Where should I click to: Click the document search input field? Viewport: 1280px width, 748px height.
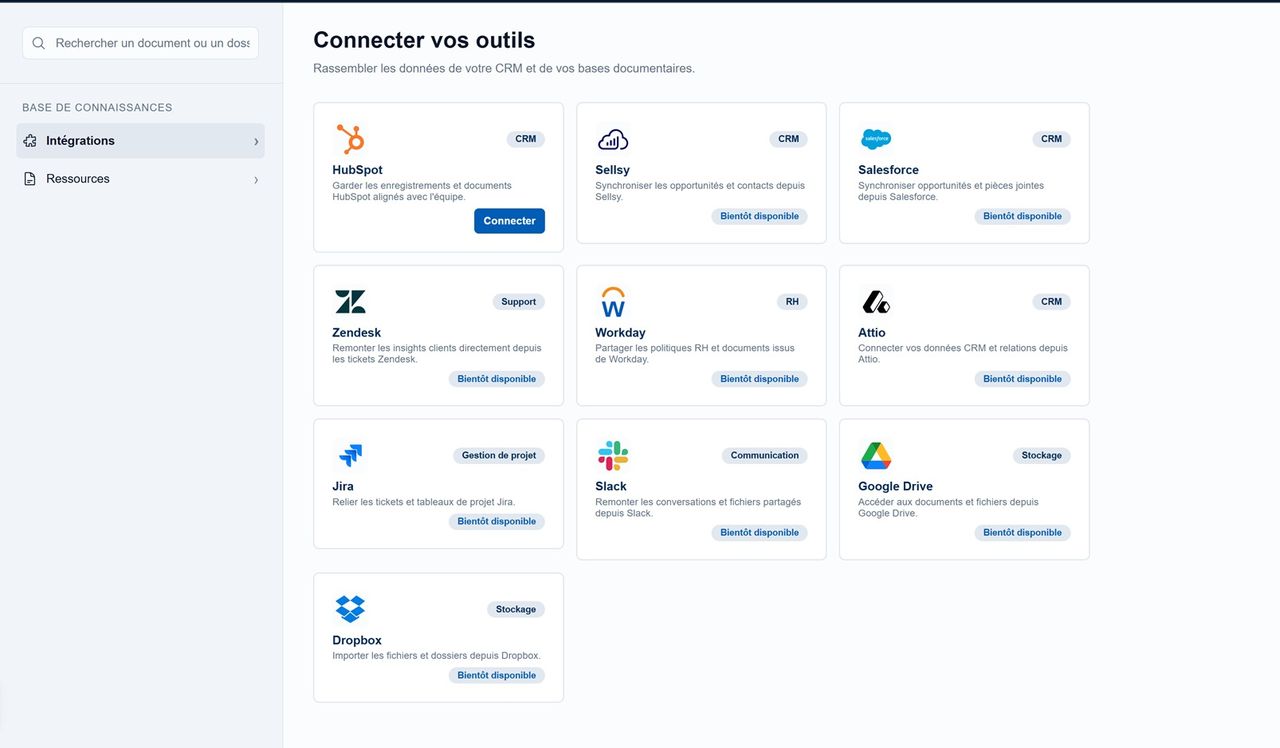coord(140,43)
